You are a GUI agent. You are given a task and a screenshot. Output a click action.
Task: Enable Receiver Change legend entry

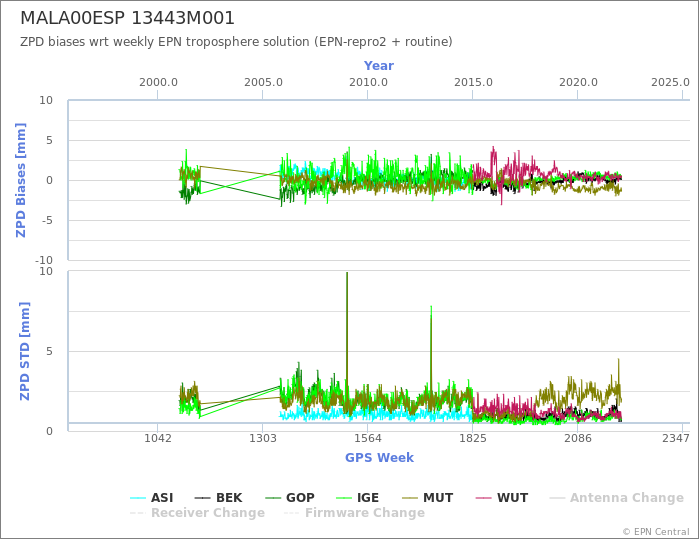[x=197, y=513]
